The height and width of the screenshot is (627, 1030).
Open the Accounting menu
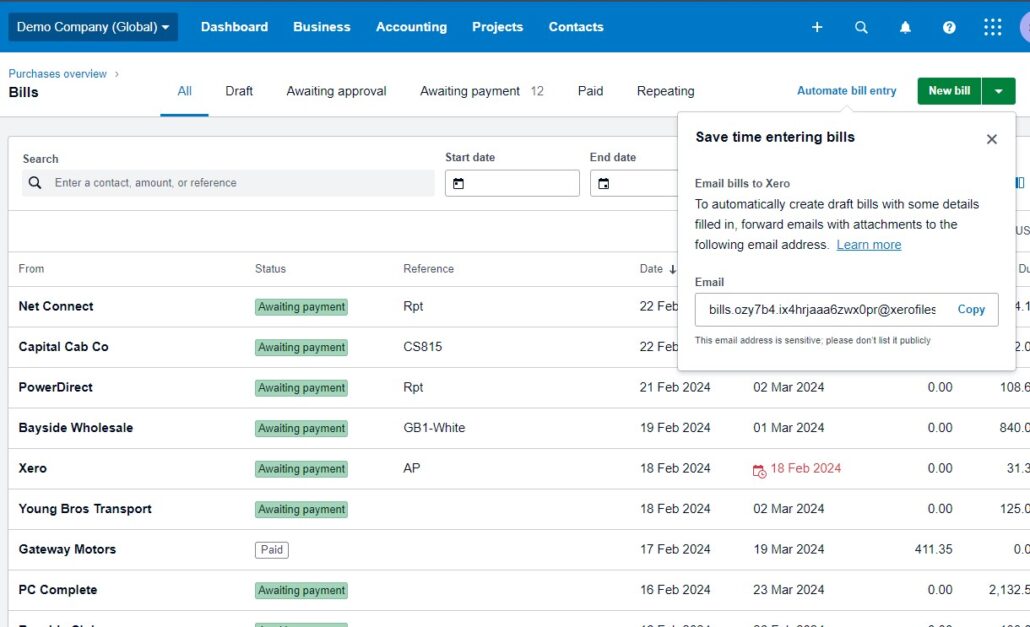(x=411, y=27)
